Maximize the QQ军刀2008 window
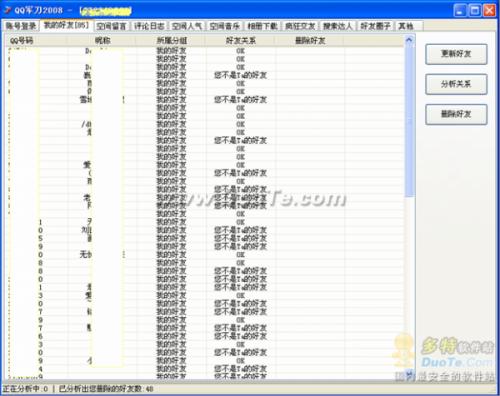Screen dimensions: 500x396 coord(475,11)
